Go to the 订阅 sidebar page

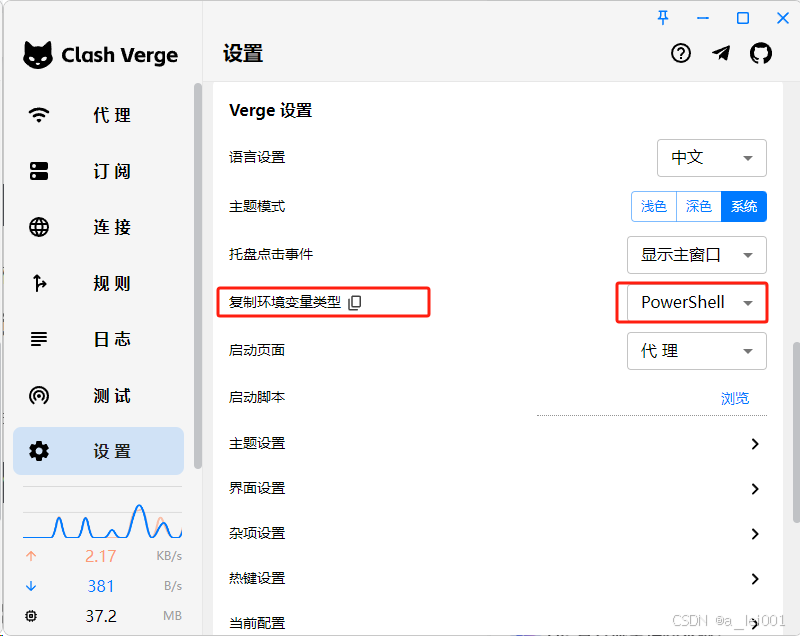coord(98,171)
